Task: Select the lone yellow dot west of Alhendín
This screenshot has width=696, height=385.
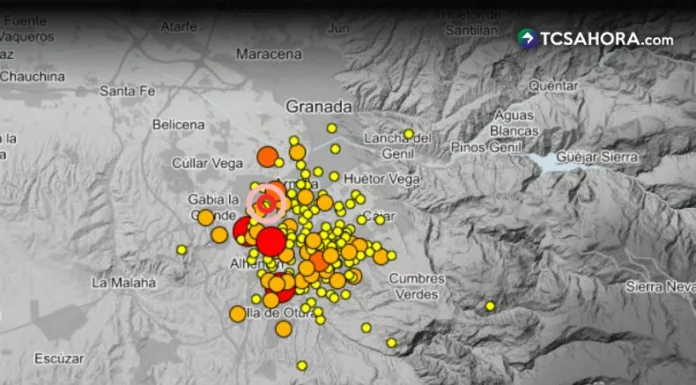Action: point(182,250)
